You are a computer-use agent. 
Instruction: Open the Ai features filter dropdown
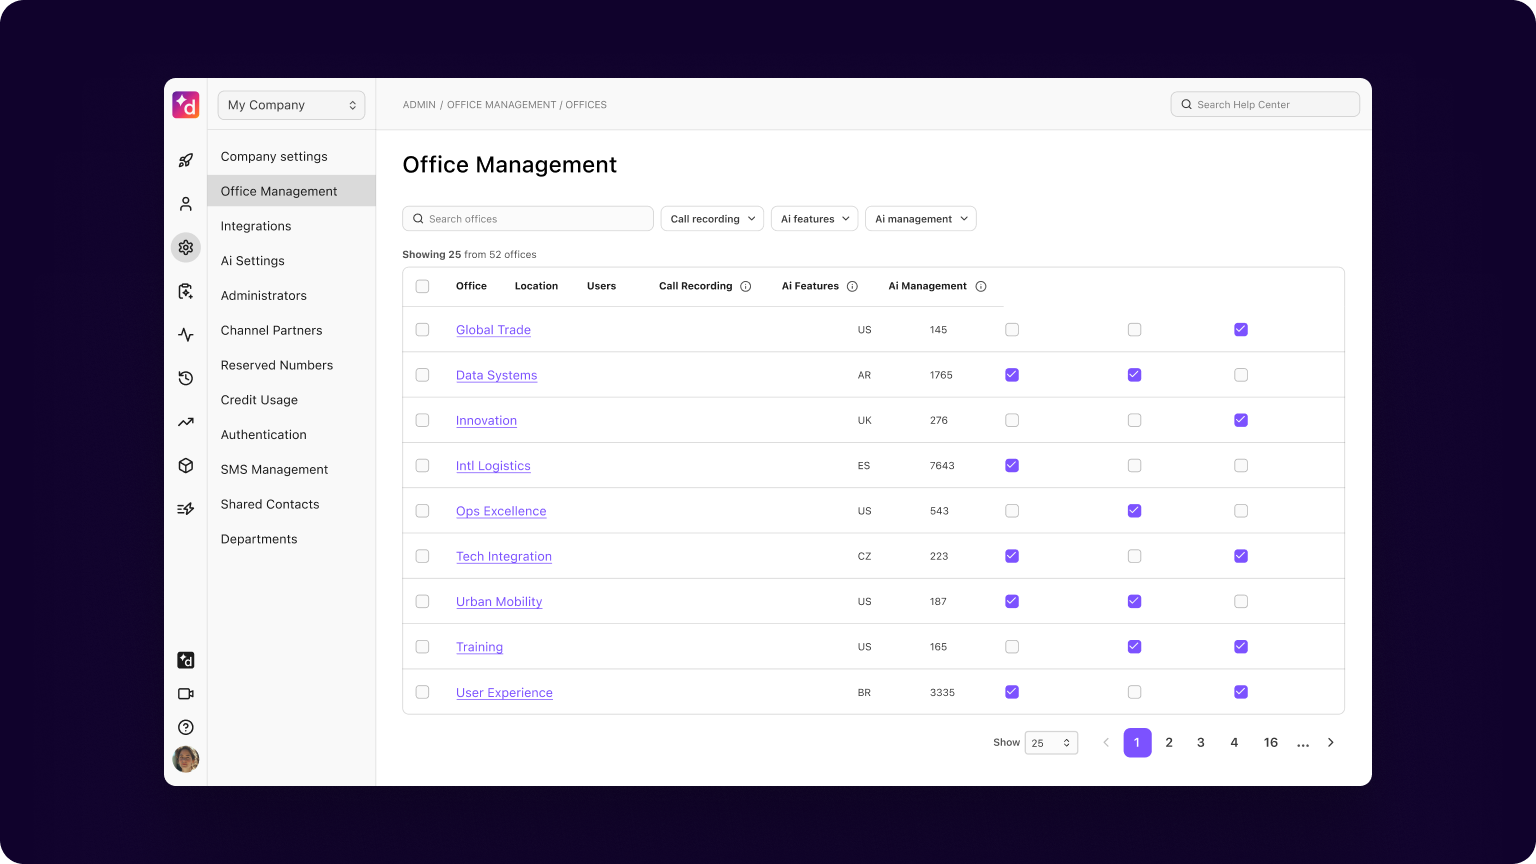(x=815, y=219)
